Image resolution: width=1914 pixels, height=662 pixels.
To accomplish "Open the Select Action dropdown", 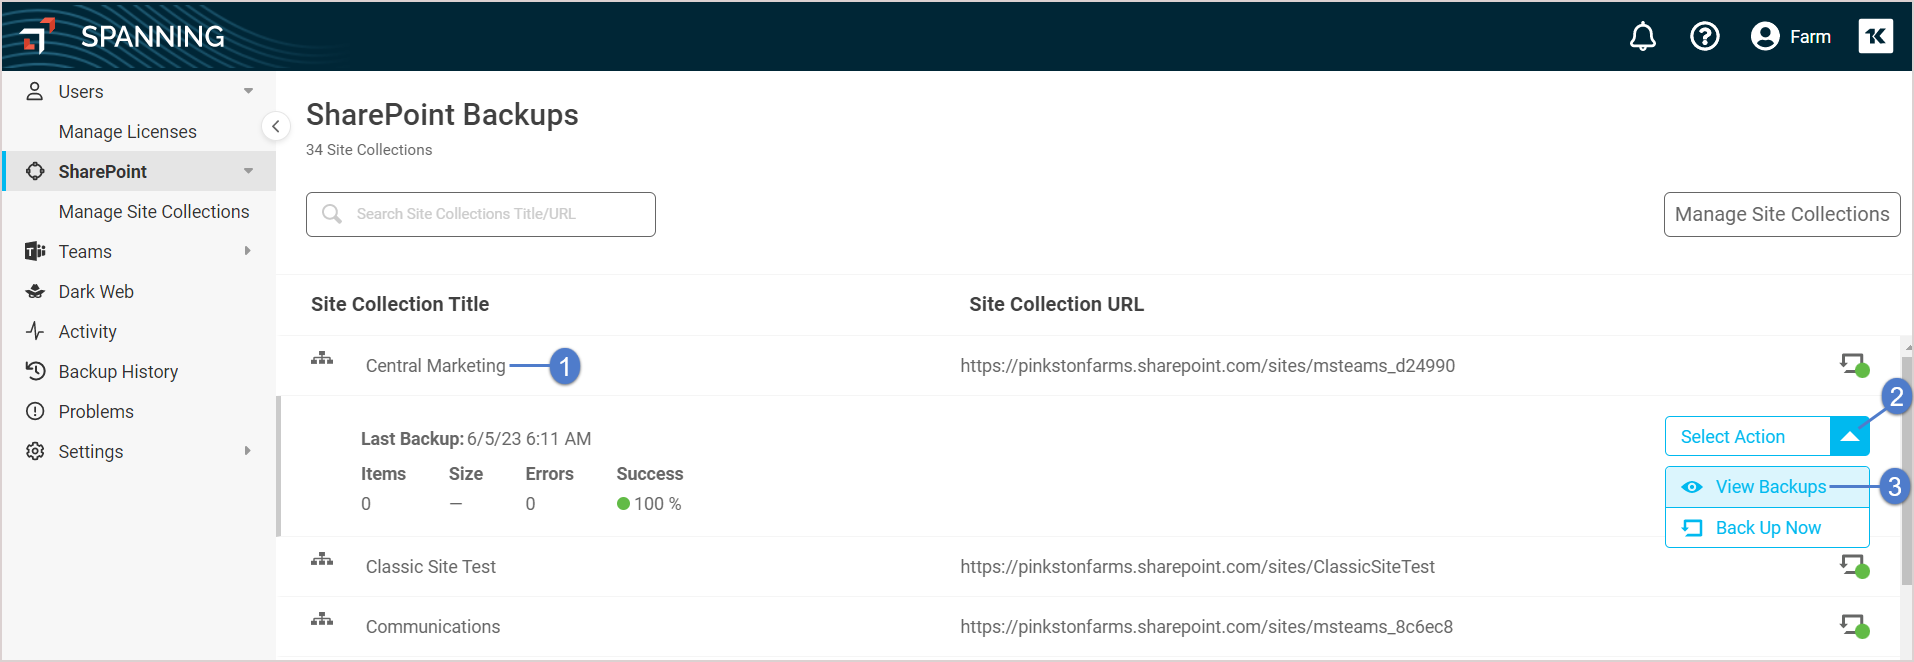I will [1767, 436].
